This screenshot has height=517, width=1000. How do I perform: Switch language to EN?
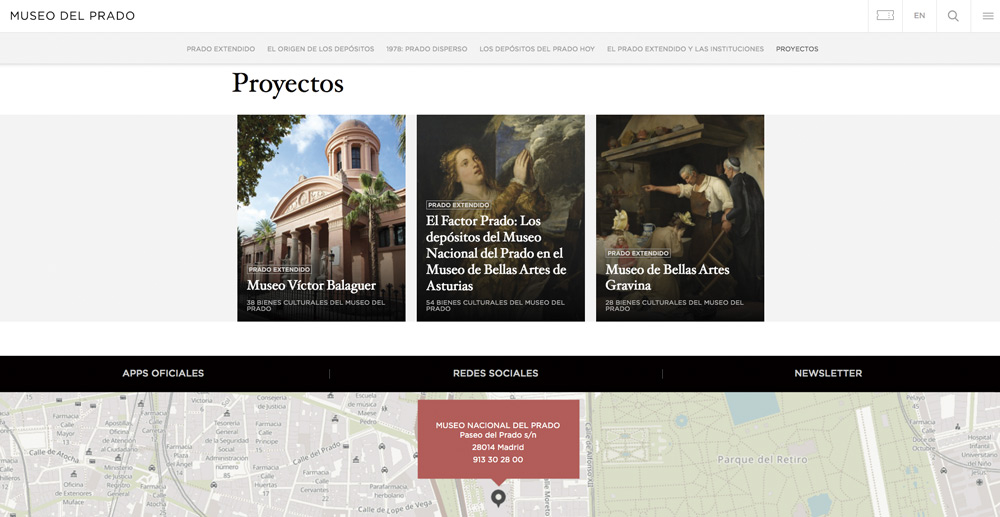[919, 16]
